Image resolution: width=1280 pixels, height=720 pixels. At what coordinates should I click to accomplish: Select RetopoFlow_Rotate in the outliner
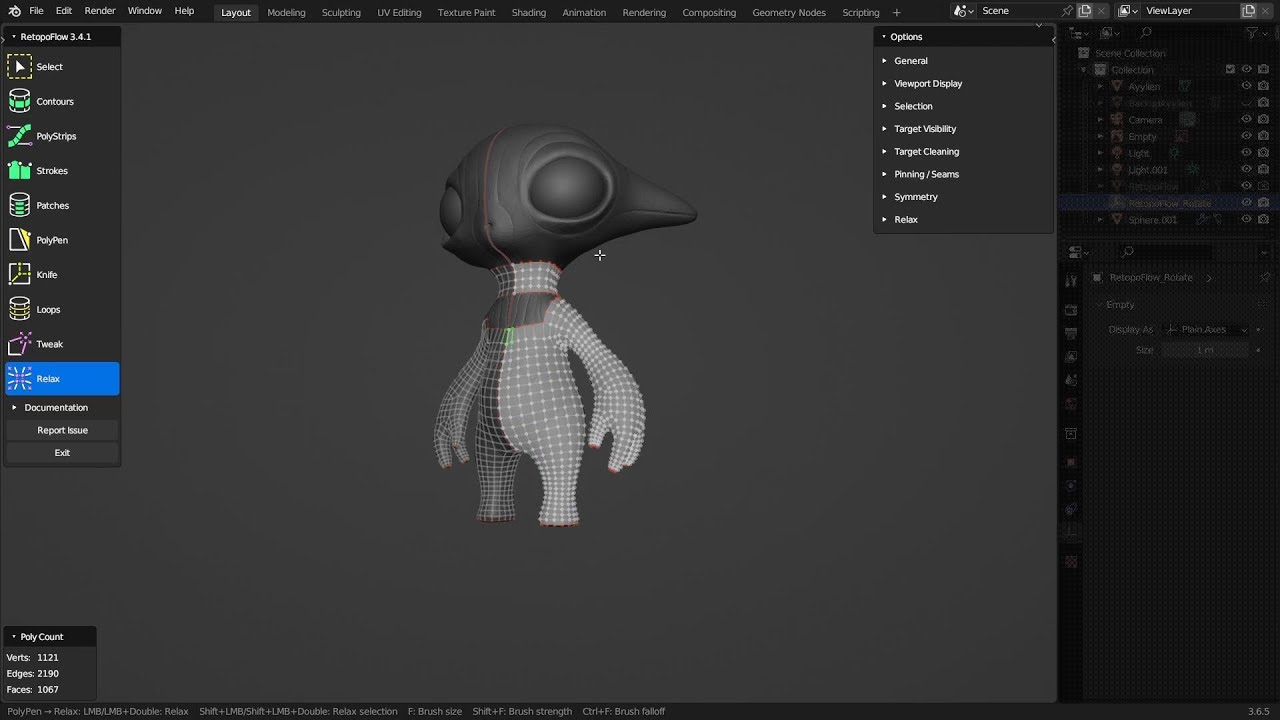click(1169, 203)
